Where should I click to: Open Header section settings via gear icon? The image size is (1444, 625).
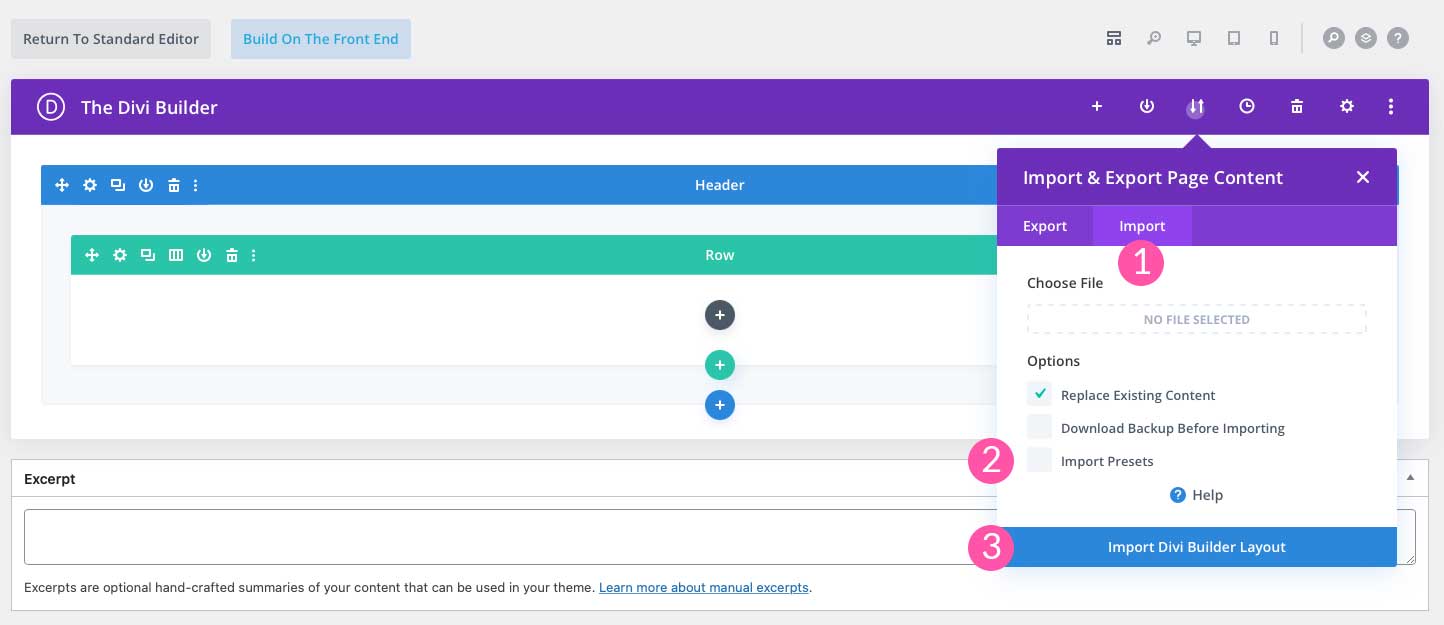(90, 185)
